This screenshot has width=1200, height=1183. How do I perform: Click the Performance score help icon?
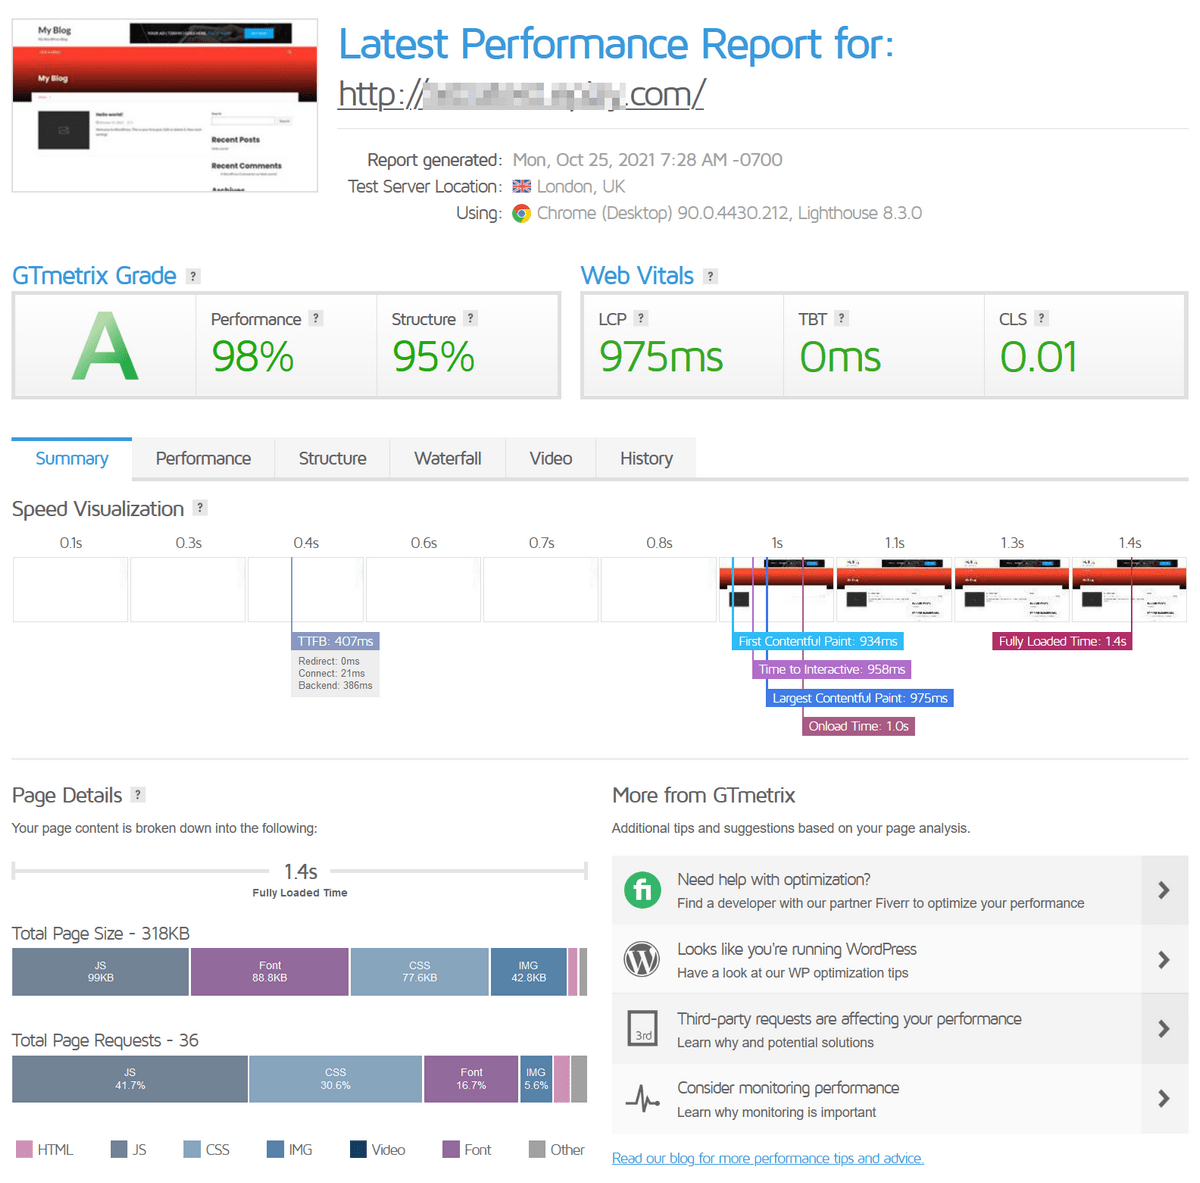tap(316, 318)
